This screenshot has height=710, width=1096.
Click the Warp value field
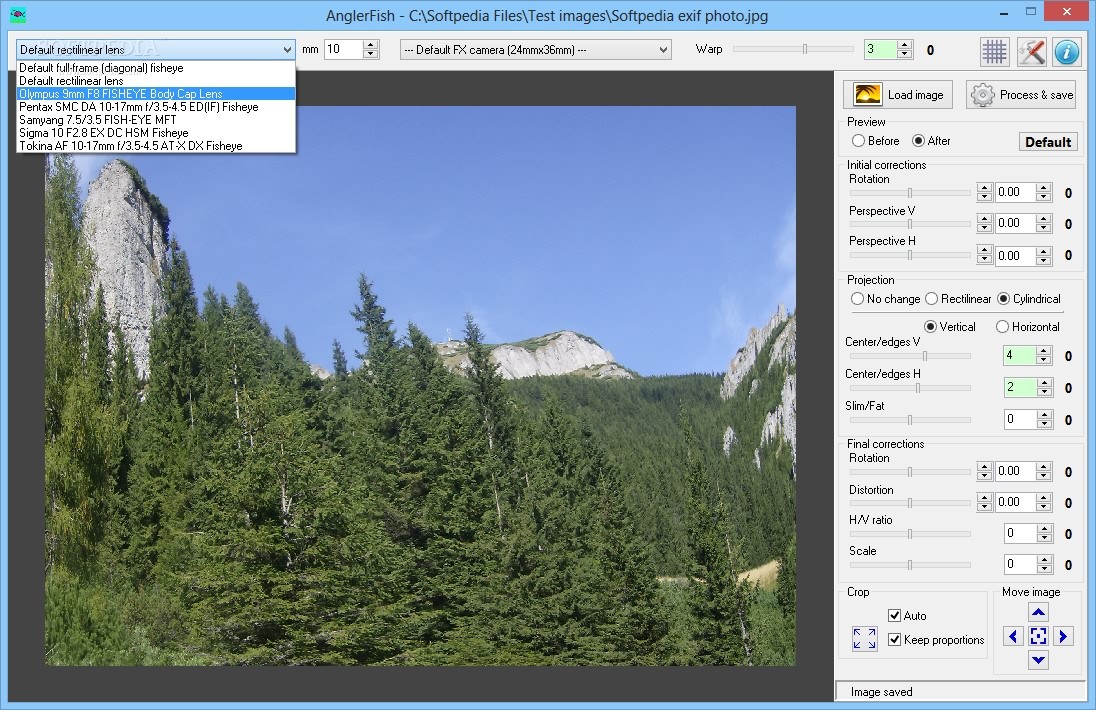(881, 49)
